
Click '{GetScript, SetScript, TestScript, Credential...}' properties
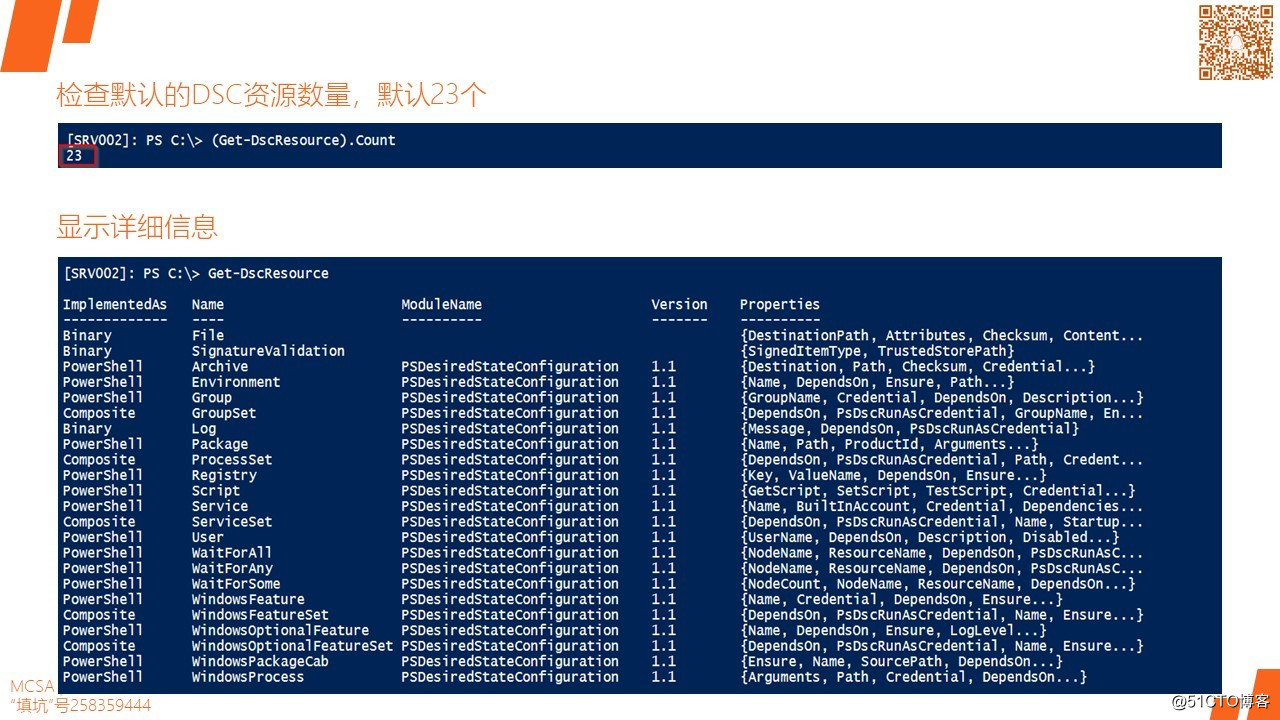(938, 491)
